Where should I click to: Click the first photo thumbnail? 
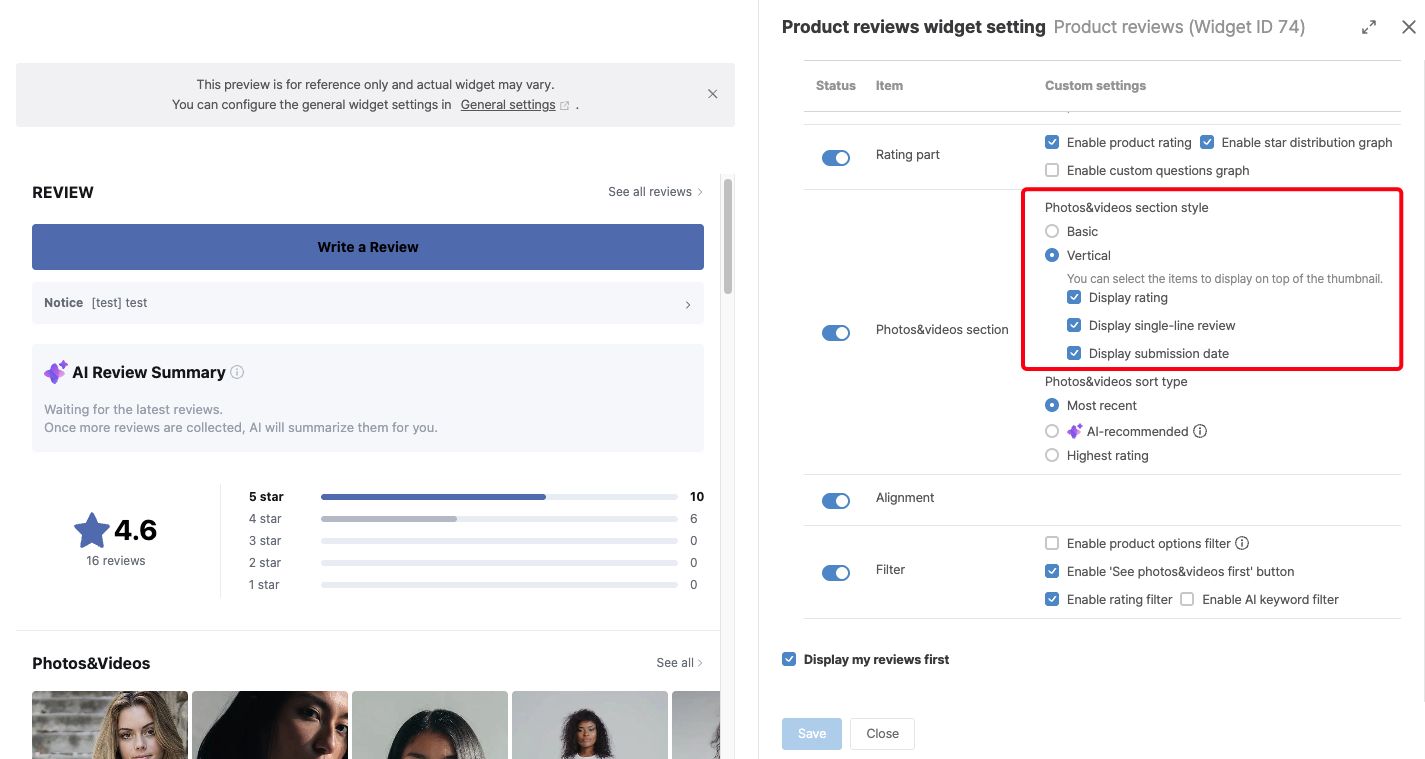point(110,725)
